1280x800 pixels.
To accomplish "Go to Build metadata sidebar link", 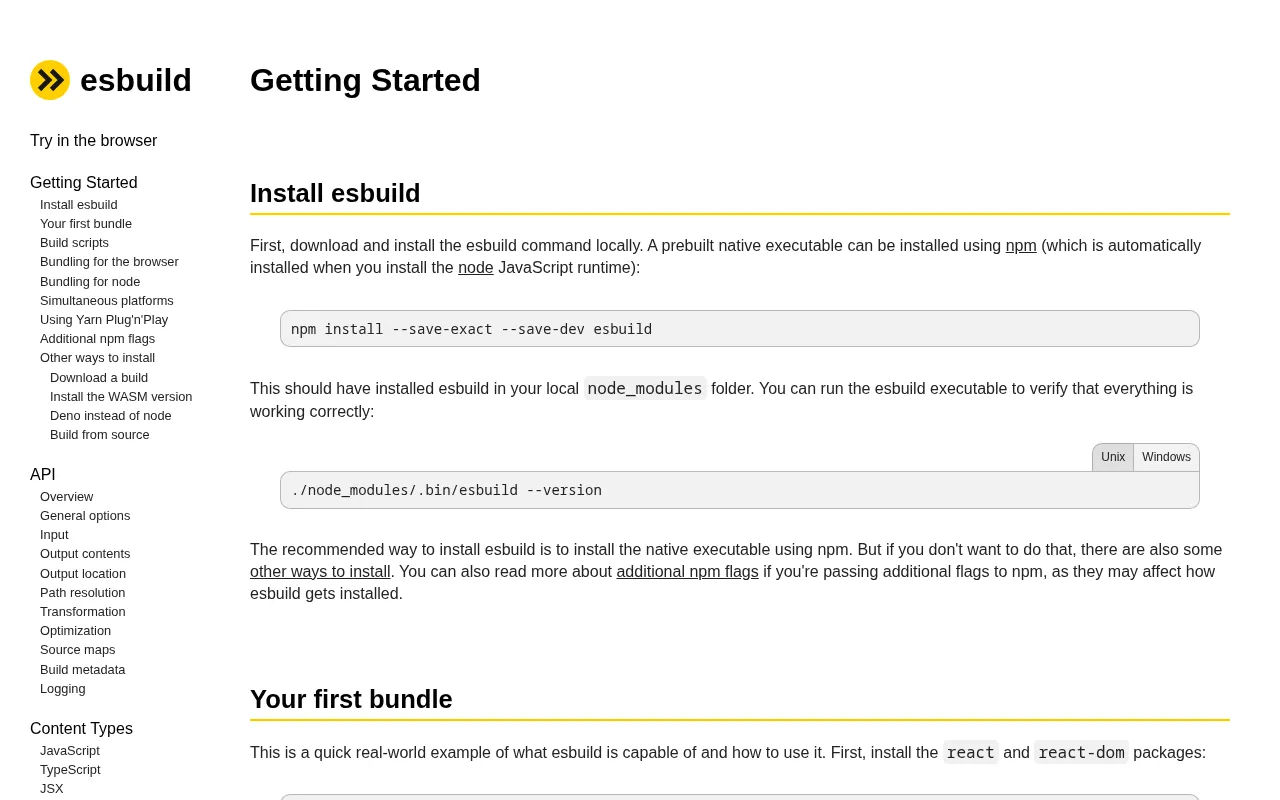I will tap(82, 670).
